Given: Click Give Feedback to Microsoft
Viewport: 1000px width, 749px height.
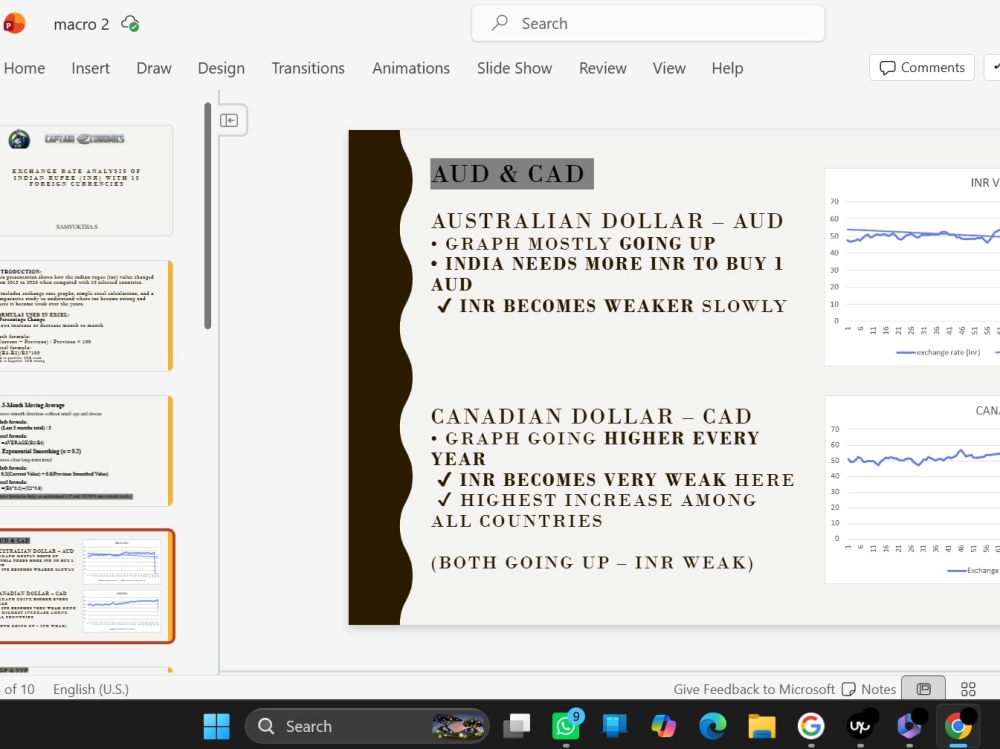Looking at the screenshot, I should [x=754, y=689].
